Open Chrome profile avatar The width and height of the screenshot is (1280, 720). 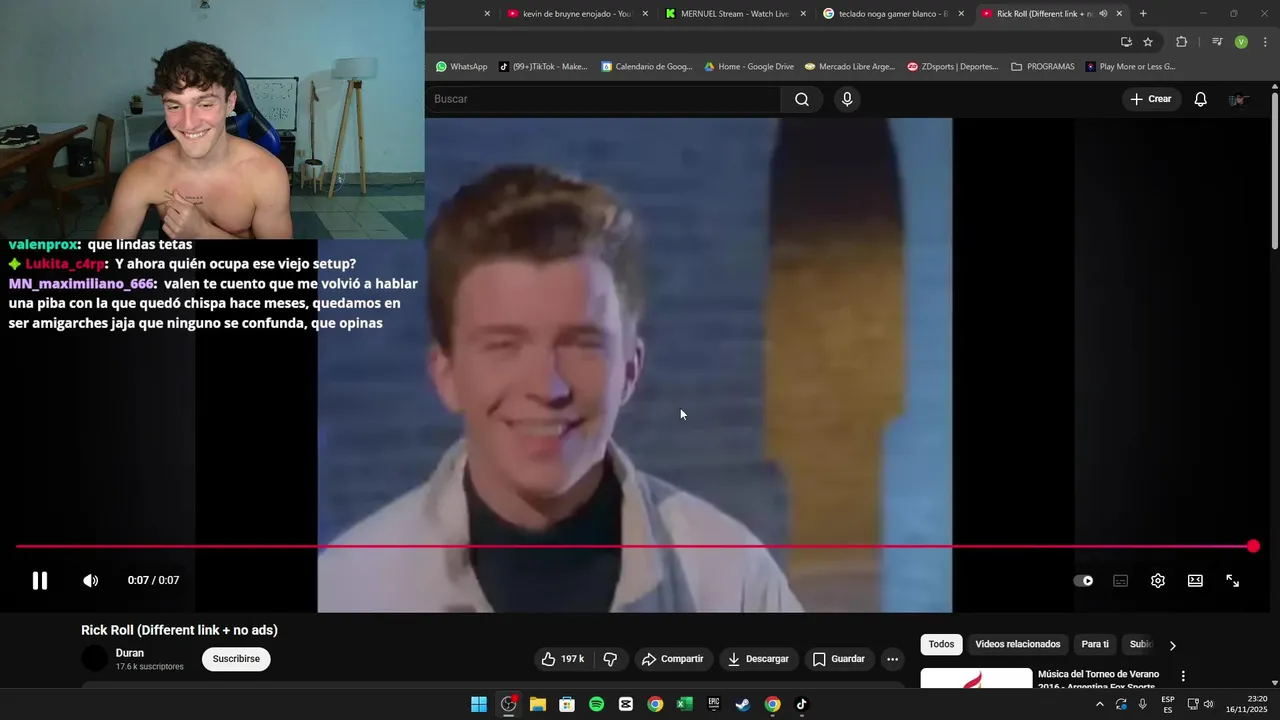tap(1241, 42)
